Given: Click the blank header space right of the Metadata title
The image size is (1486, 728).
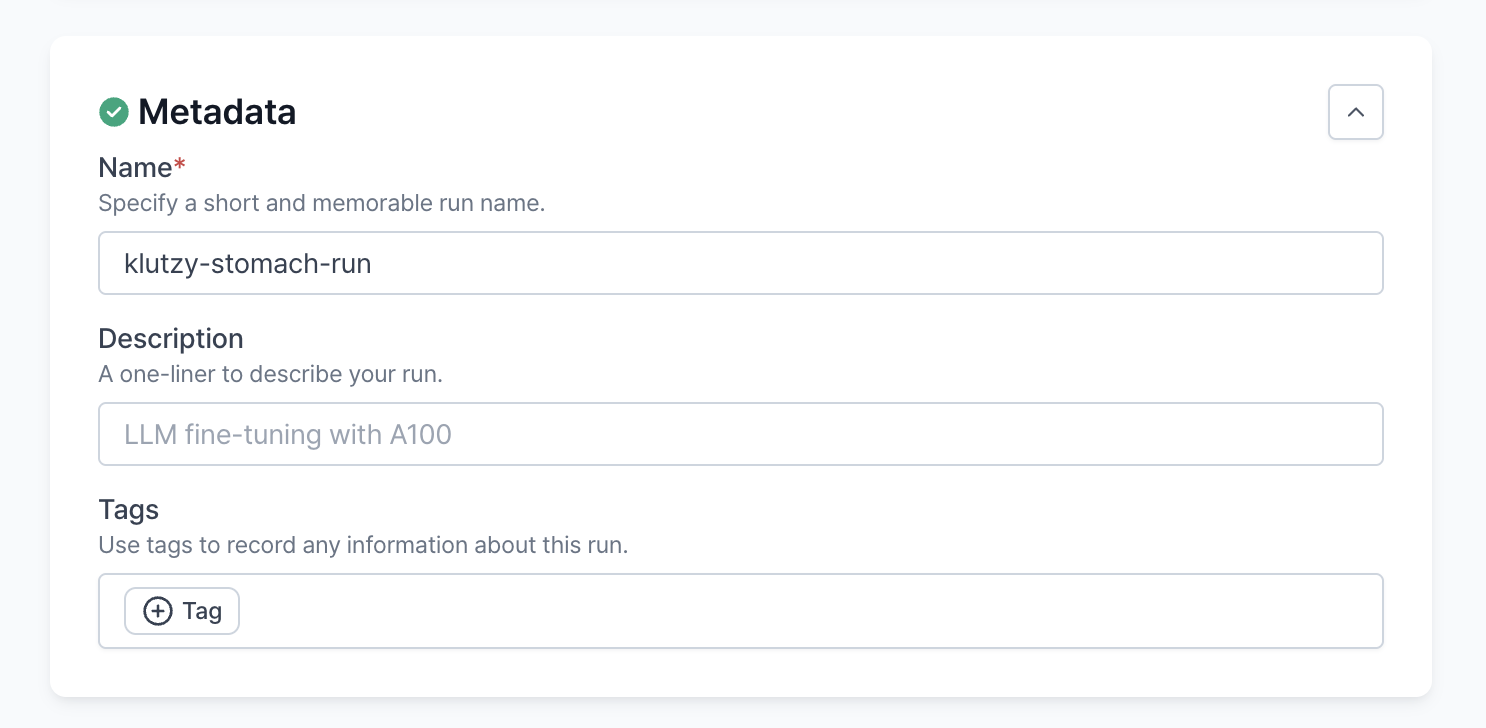Looking at the screenshot, I should pos(800,112).
